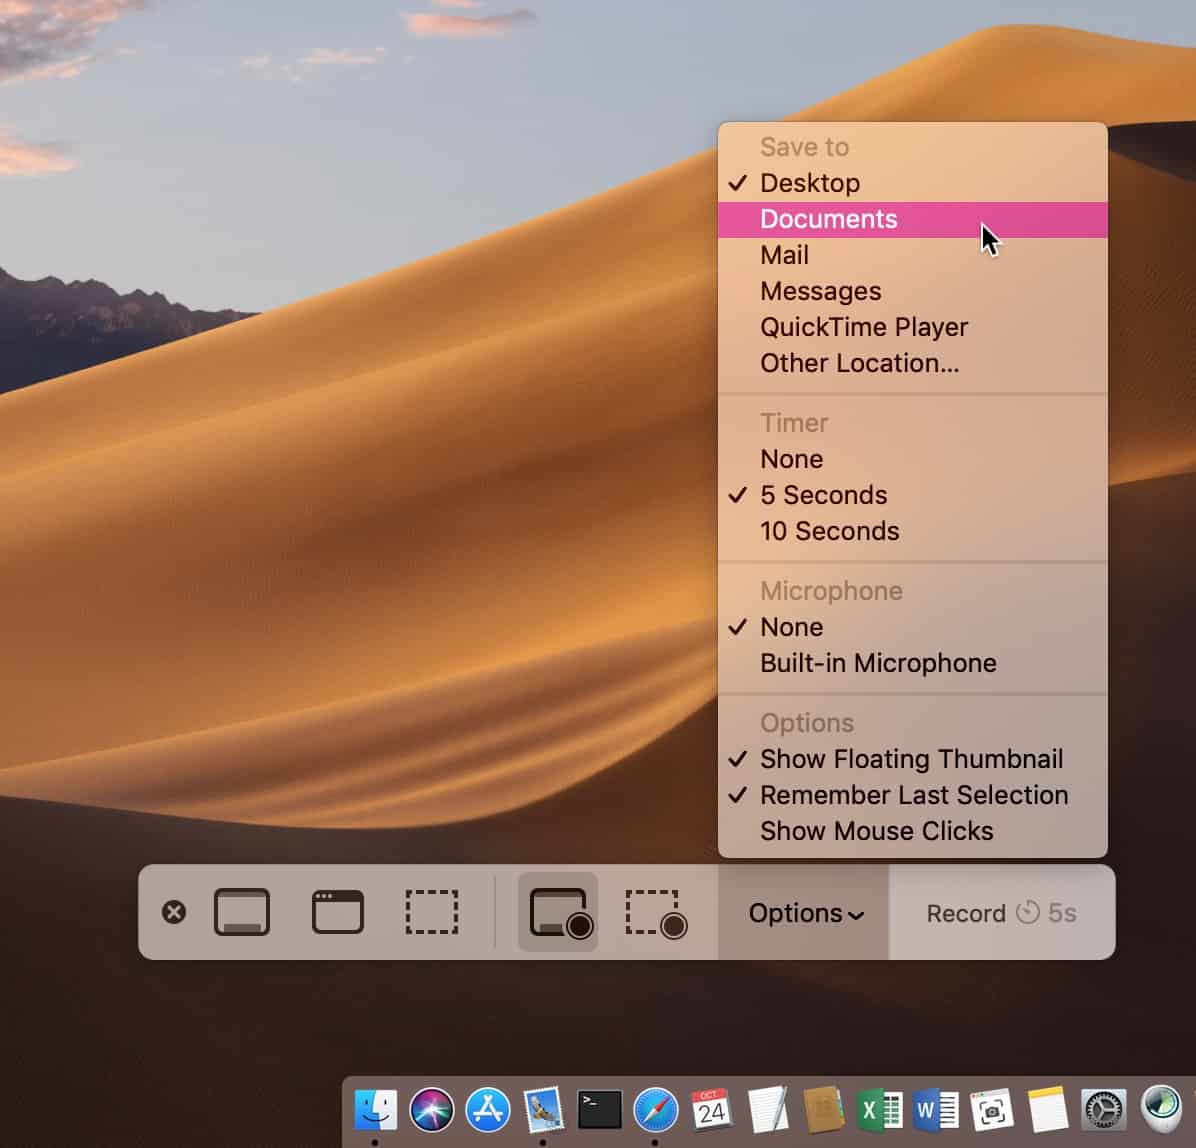Screen dimensions: 1196x1148
Task: Launch Terminal from the Dock
Action: pyautogui.click(x=600, y=1110)
